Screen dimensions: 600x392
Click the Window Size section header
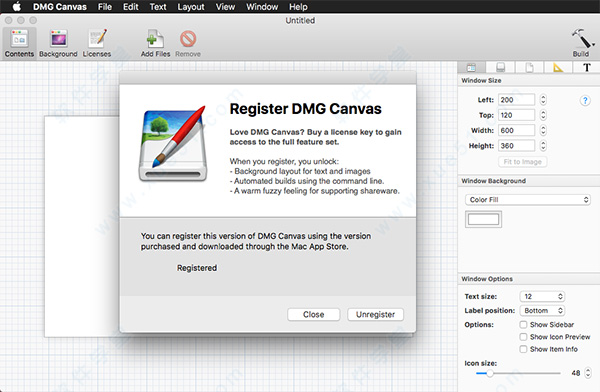click(481, 80)
